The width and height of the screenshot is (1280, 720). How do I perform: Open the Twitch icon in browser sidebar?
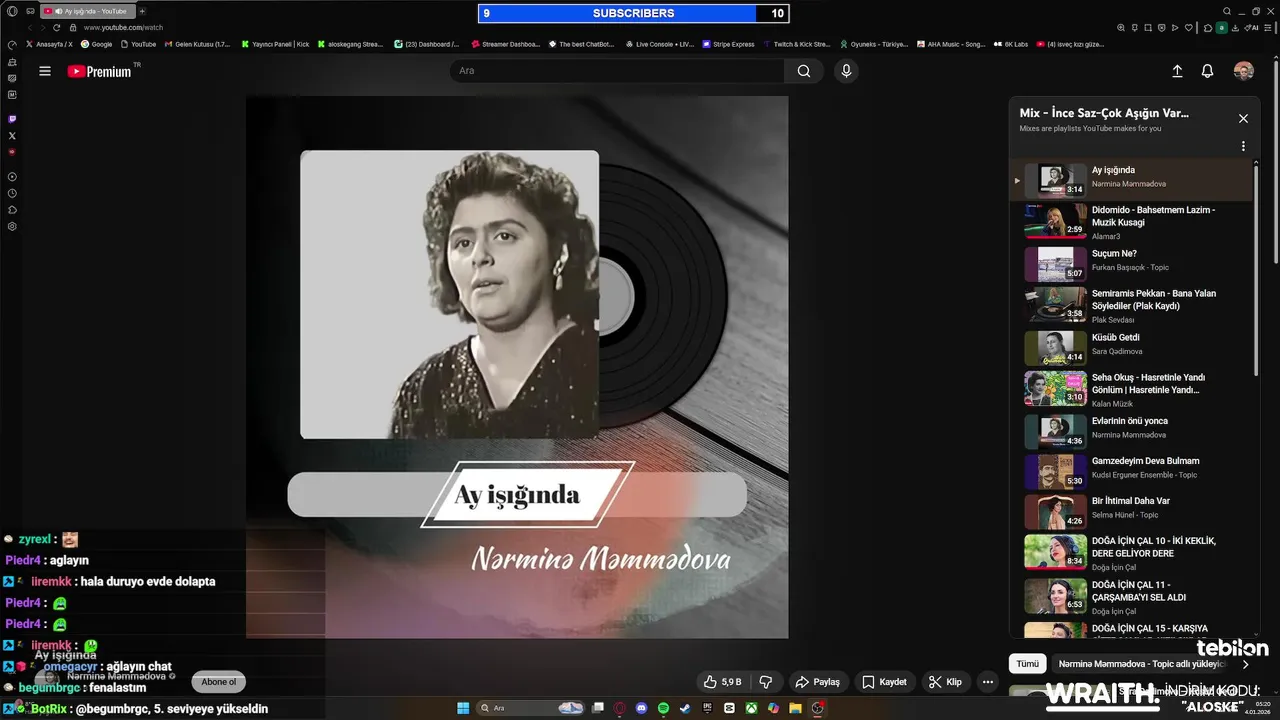click(12, 119)
